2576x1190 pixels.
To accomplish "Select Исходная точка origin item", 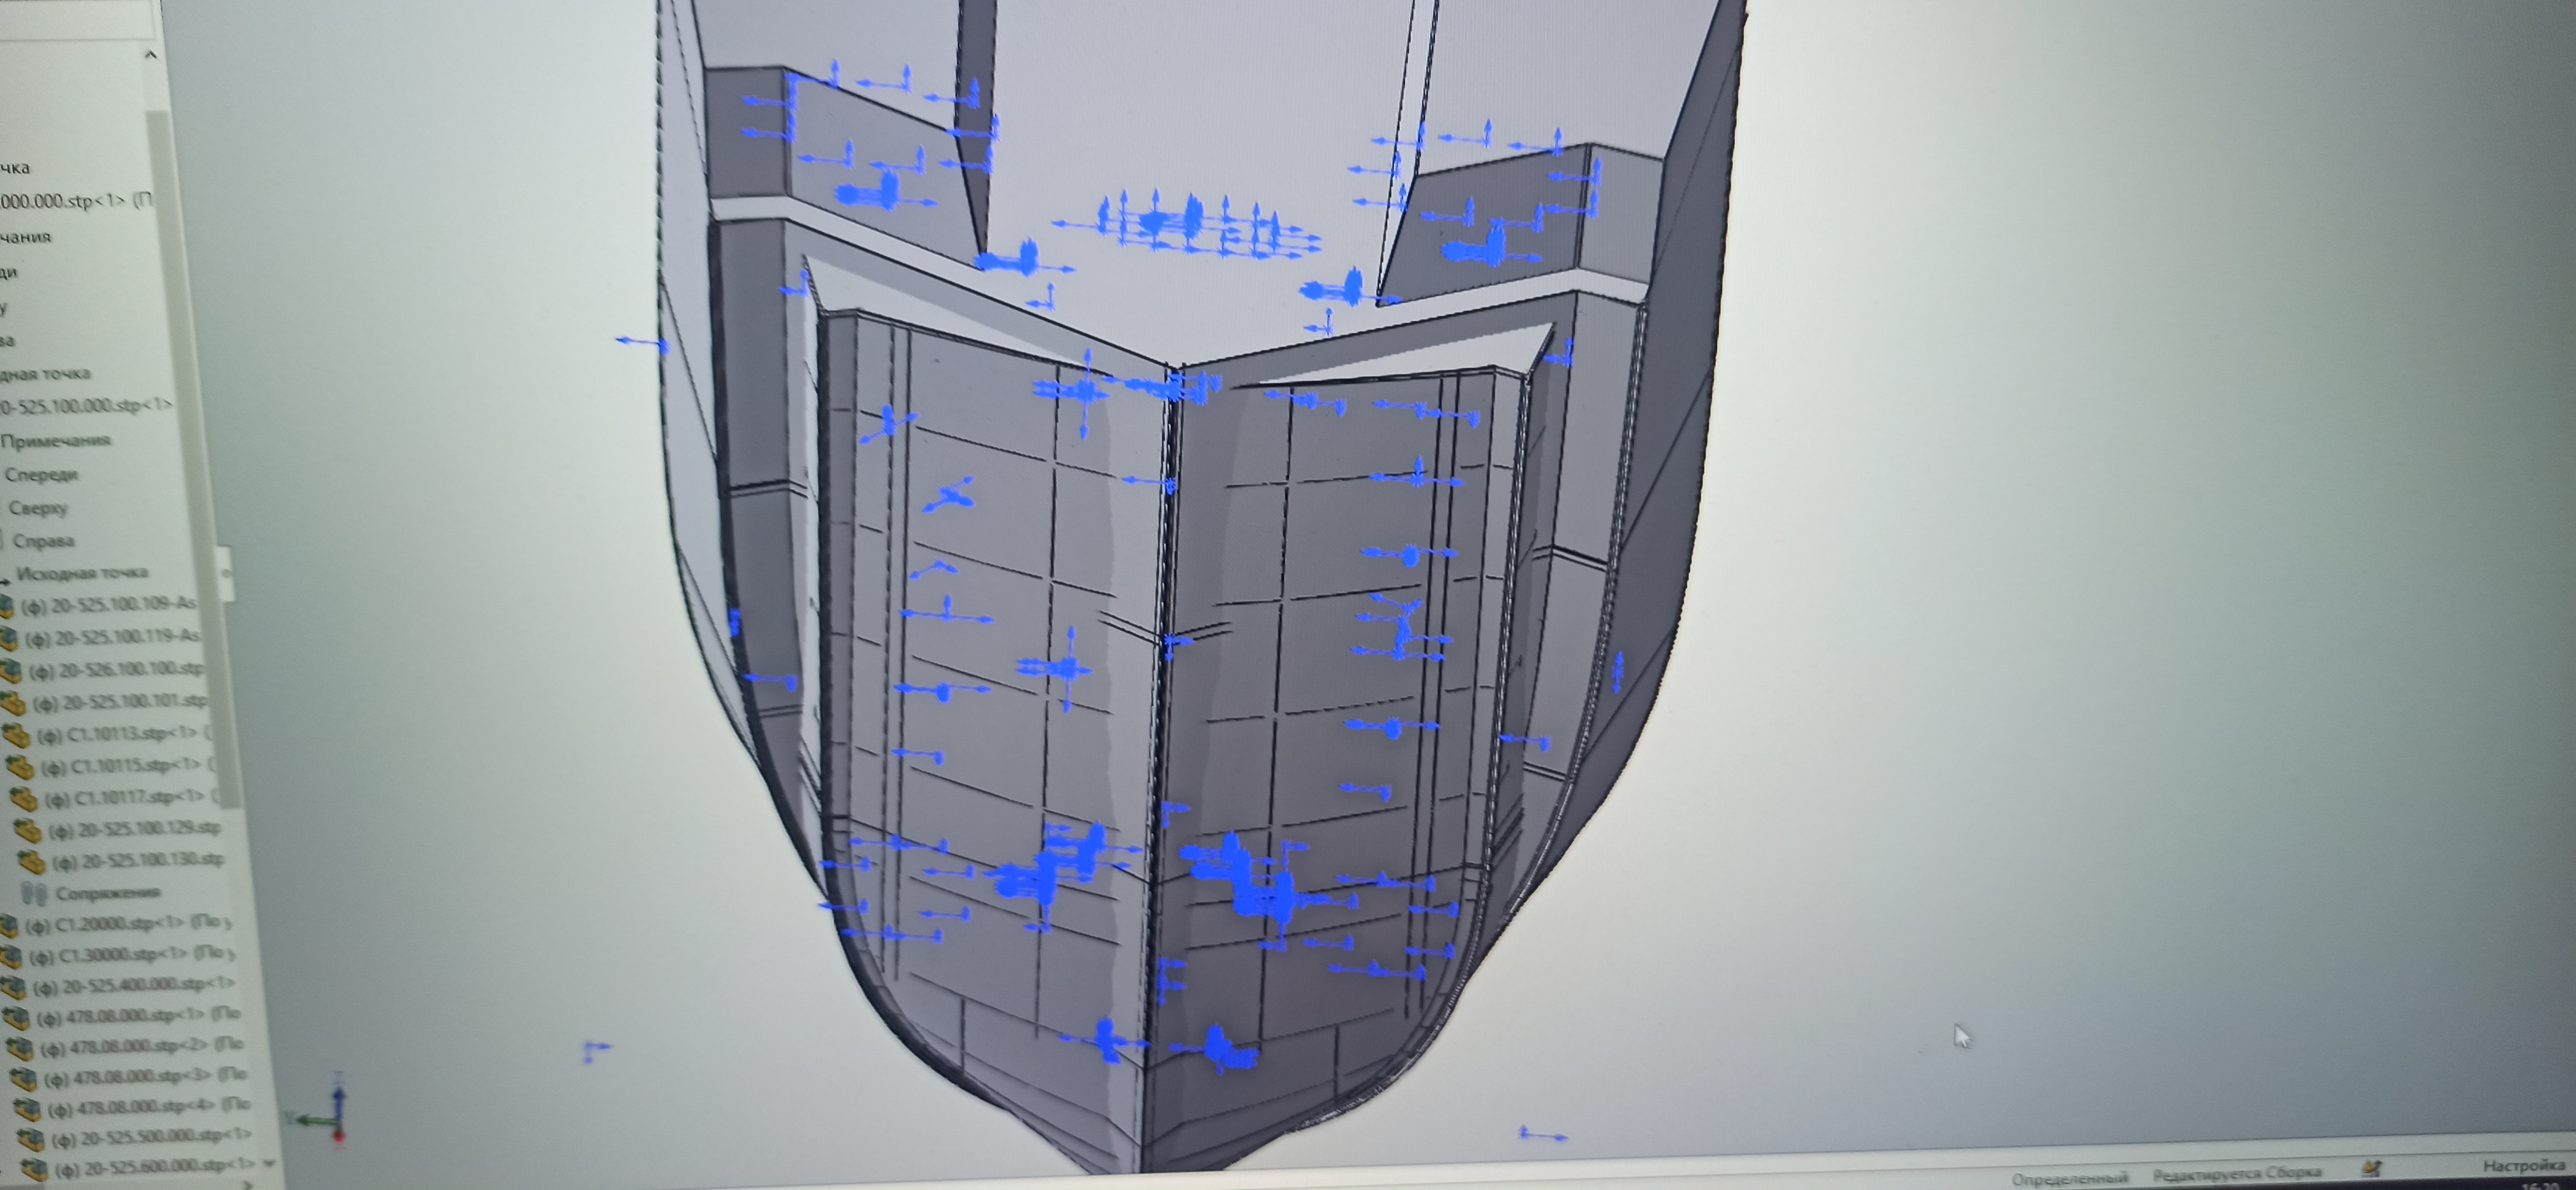I will pos(82,573).
